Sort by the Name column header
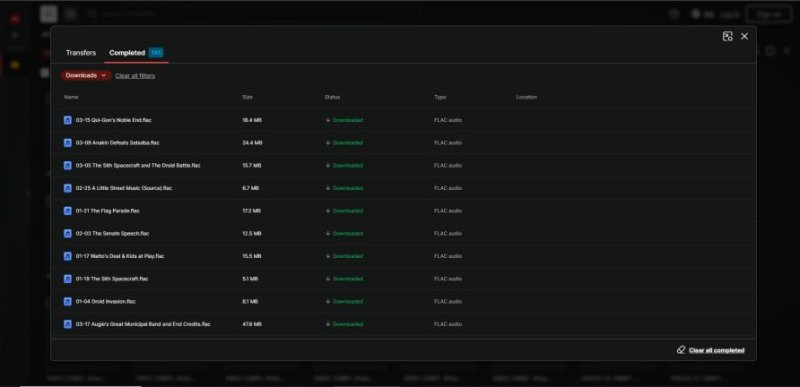This screenshot has width=800, height=387. pyautogui.click(x=71, y=97)
